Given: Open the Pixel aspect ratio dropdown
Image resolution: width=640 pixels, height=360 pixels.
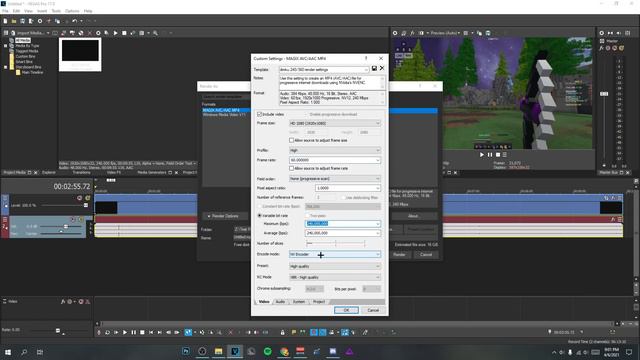Looking at the screenshot, I should click(x=348, y=188).
